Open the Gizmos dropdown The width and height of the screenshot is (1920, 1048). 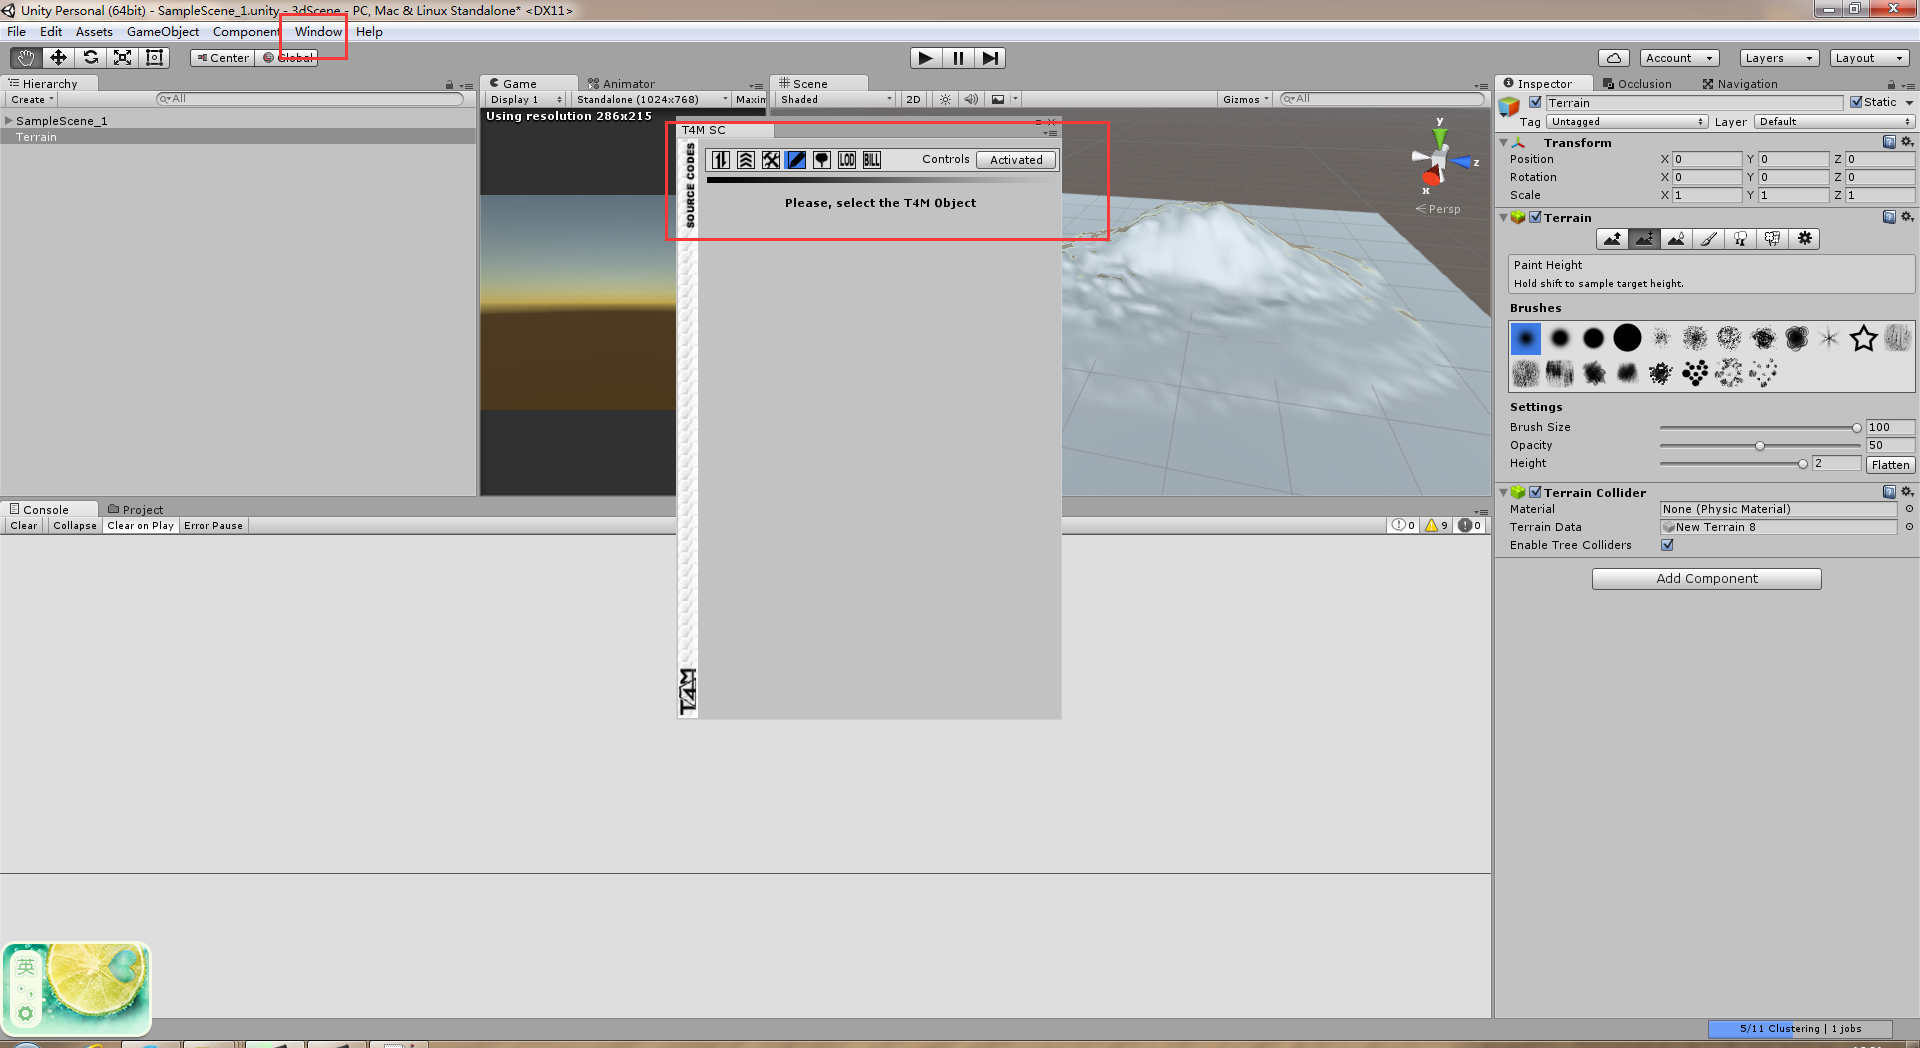click(x=1245, y=100)
